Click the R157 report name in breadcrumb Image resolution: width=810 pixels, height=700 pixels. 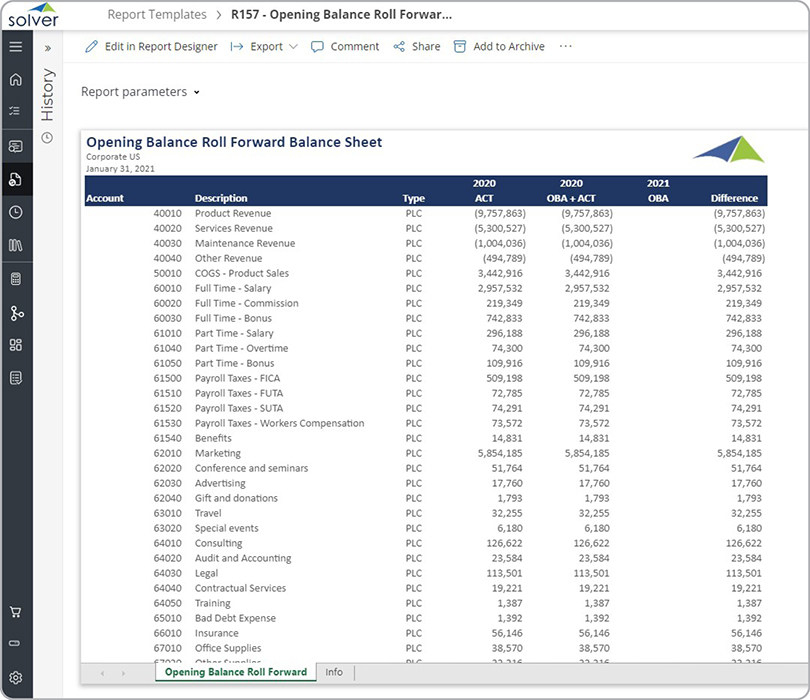coord(341,14)
